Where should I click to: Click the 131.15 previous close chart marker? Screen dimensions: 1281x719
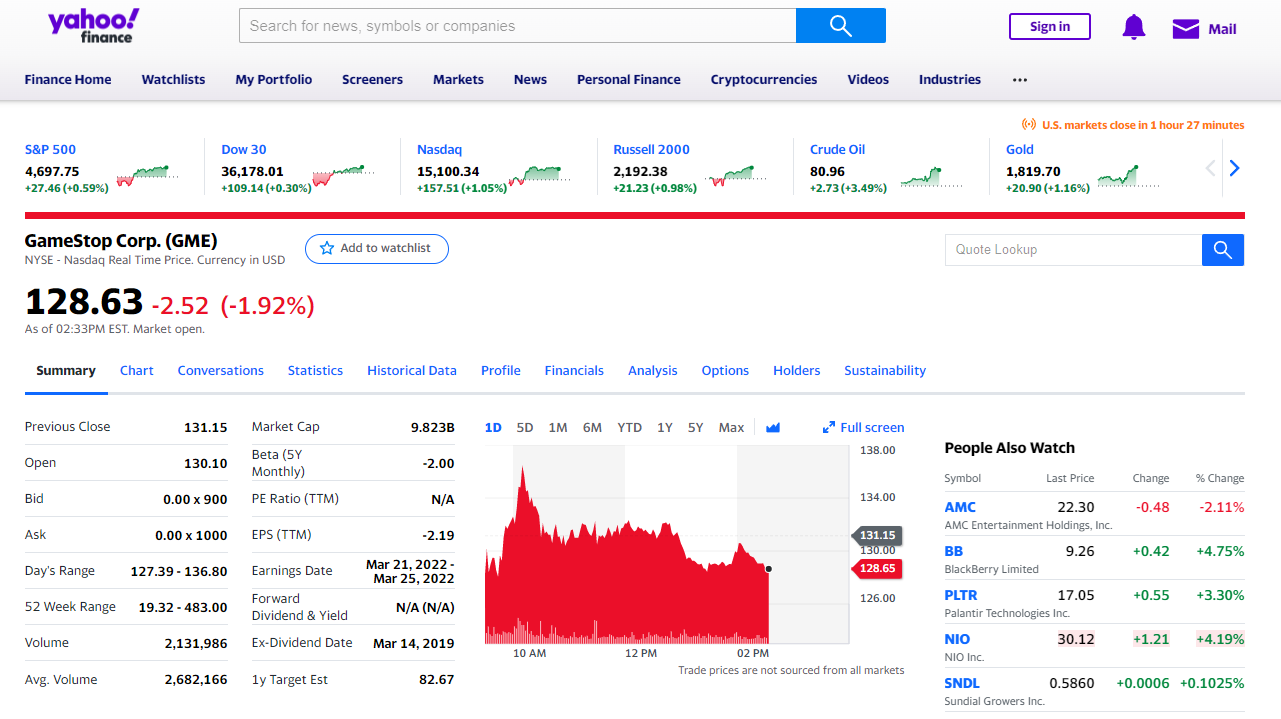877,535
